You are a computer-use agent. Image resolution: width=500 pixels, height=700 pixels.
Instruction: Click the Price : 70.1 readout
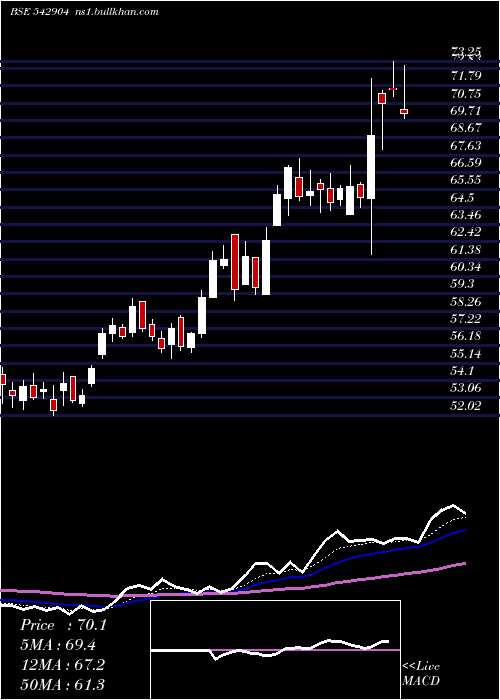(63, 625)
